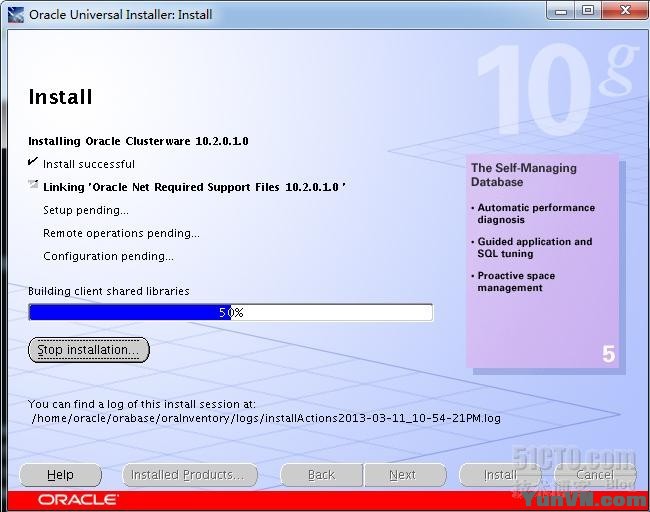Screen dimensions: 650x512
Task: Click 'The Self-Managing Database' panel heading
Action: [x=524, y=175]
